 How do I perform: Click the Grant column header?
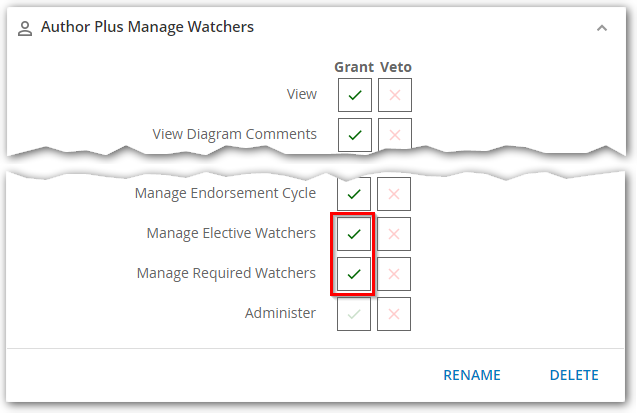pyautogui.click(x=353, y=67)
